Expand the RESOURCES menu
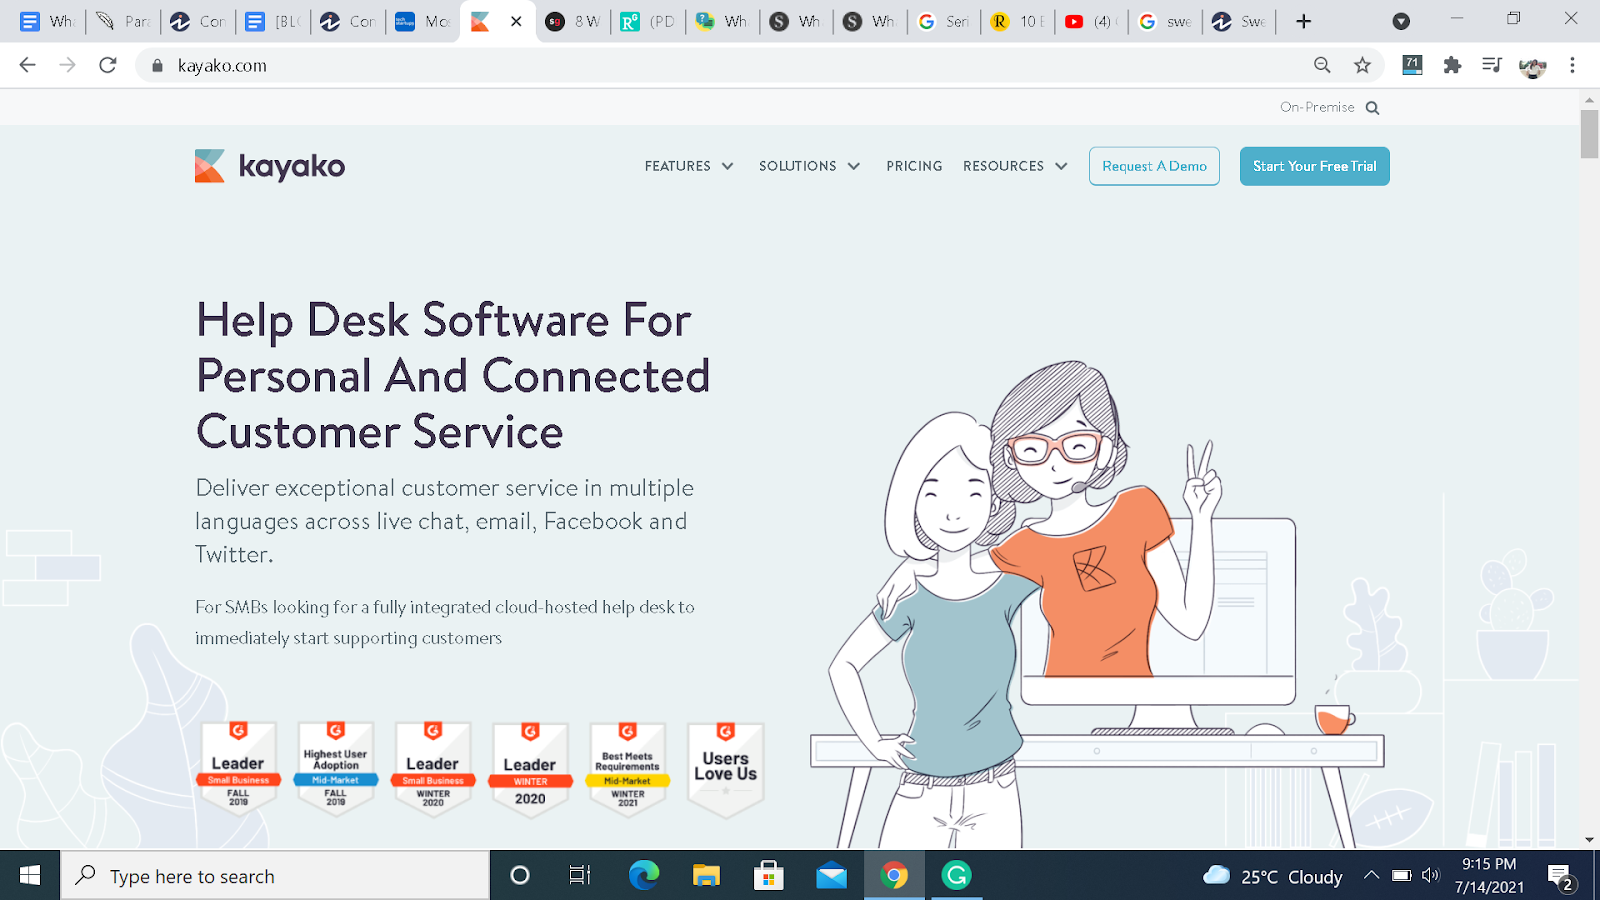The height and width of the screenshot is (900, 1600). [1015, 166]
